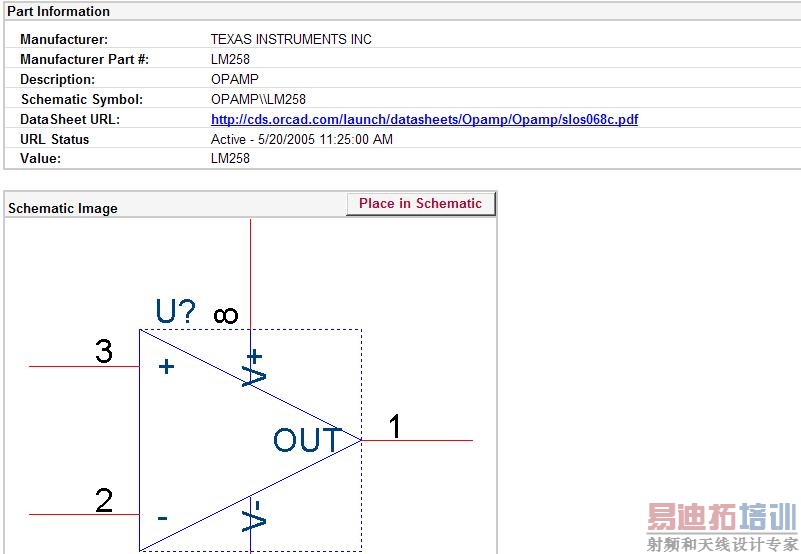This screenshot has height=554, width=801.
Task: Click pin number 8 near the V+ line
Action: point(226,315)
